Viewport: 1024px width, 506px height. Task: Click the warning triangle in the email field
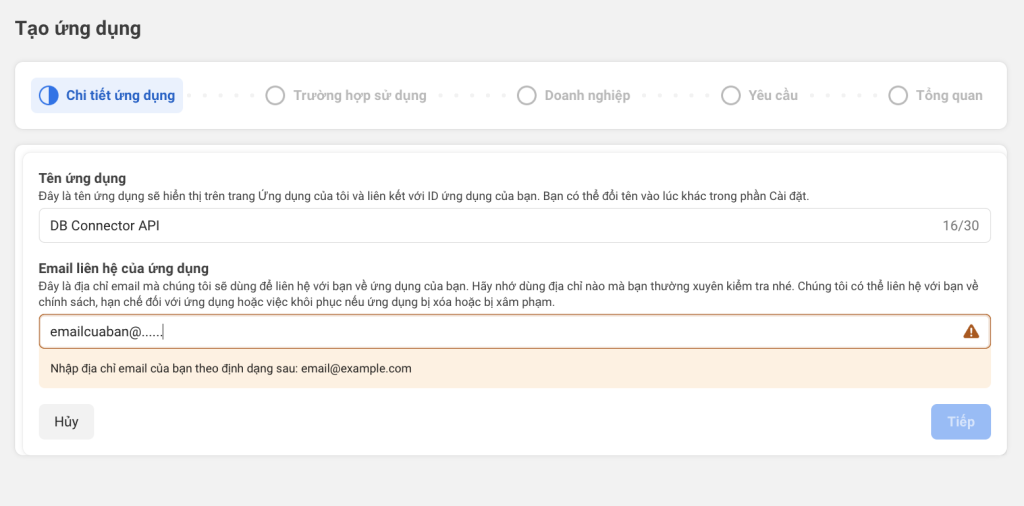(x=970, y=332)
